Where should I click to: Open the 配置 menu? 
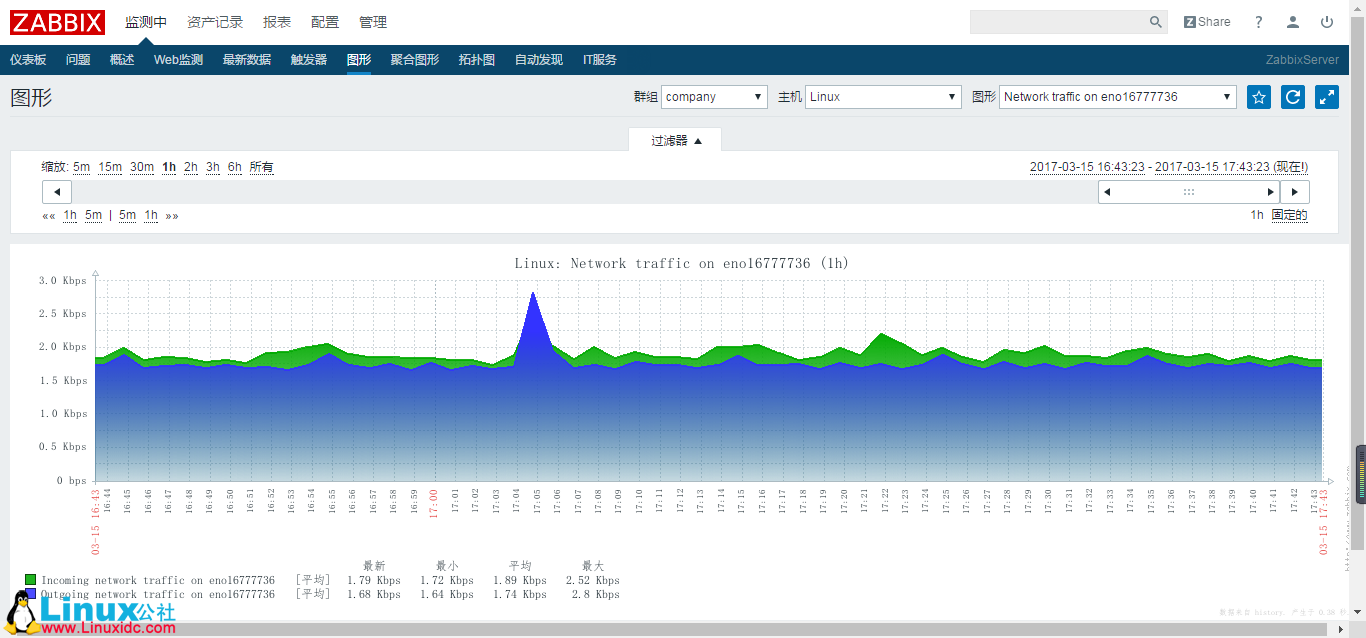325,21
